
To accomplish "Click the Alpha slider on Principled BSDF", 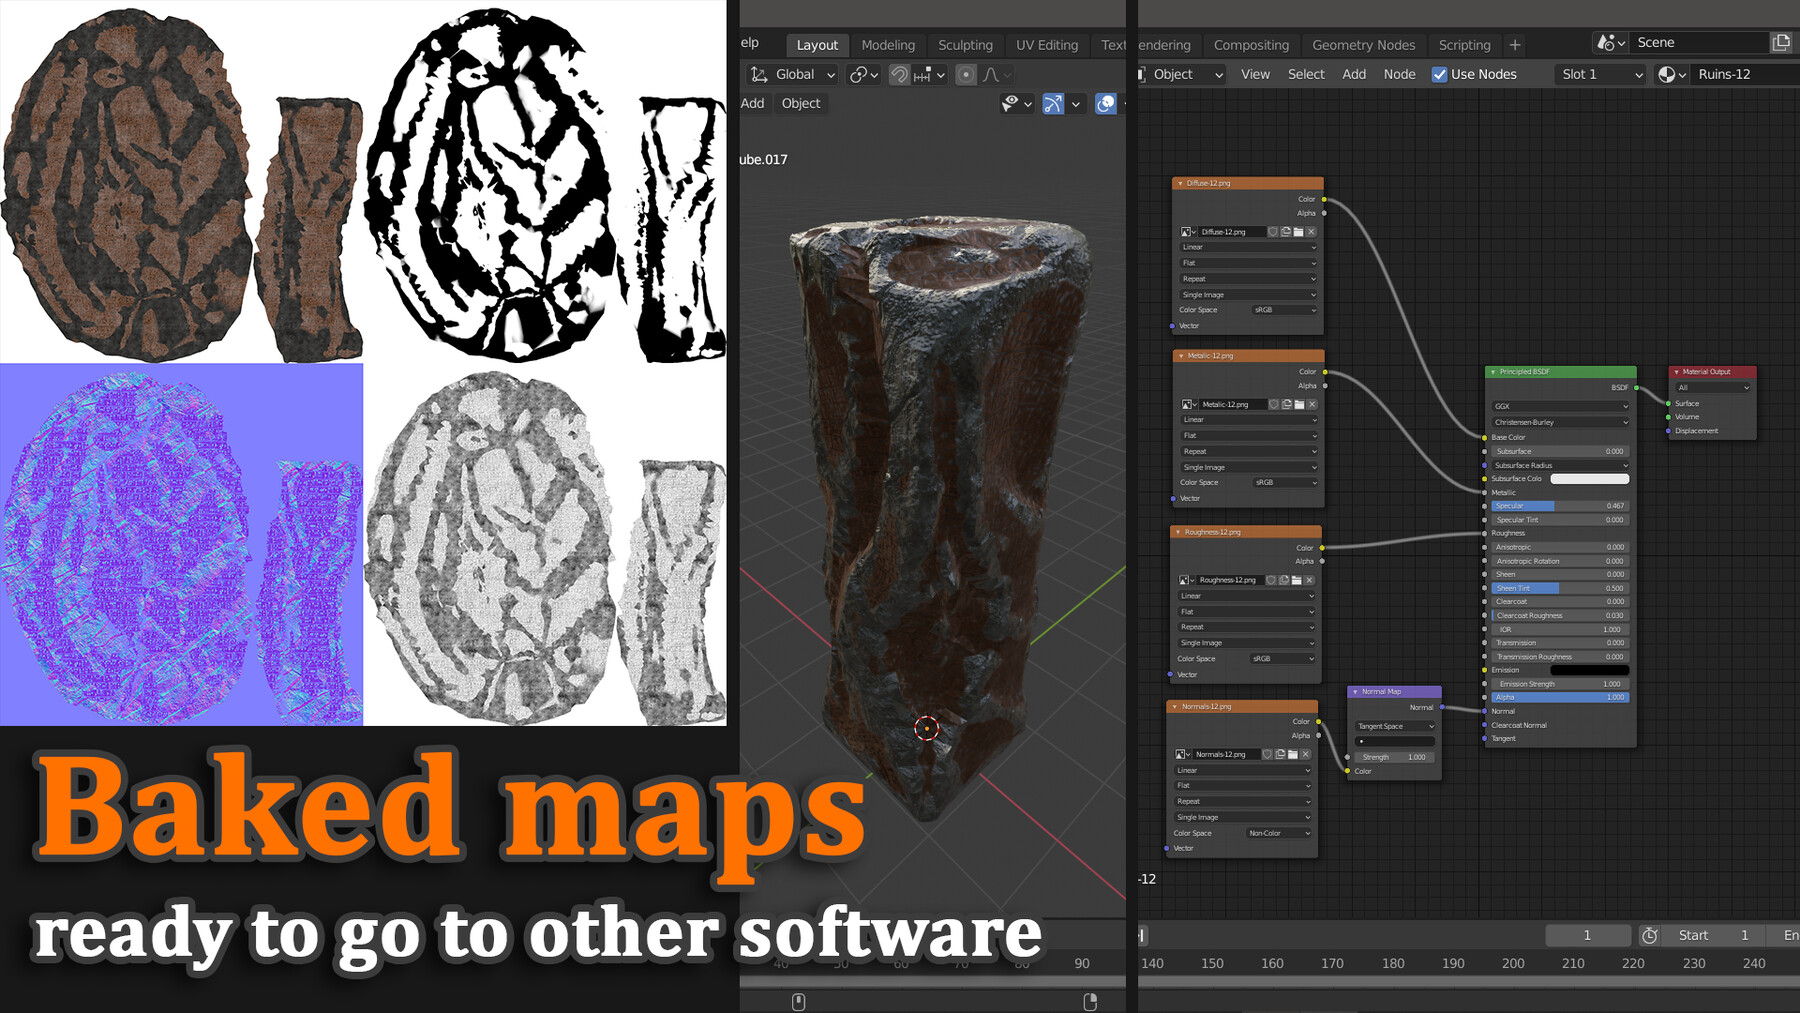I will coord(1560,697).
